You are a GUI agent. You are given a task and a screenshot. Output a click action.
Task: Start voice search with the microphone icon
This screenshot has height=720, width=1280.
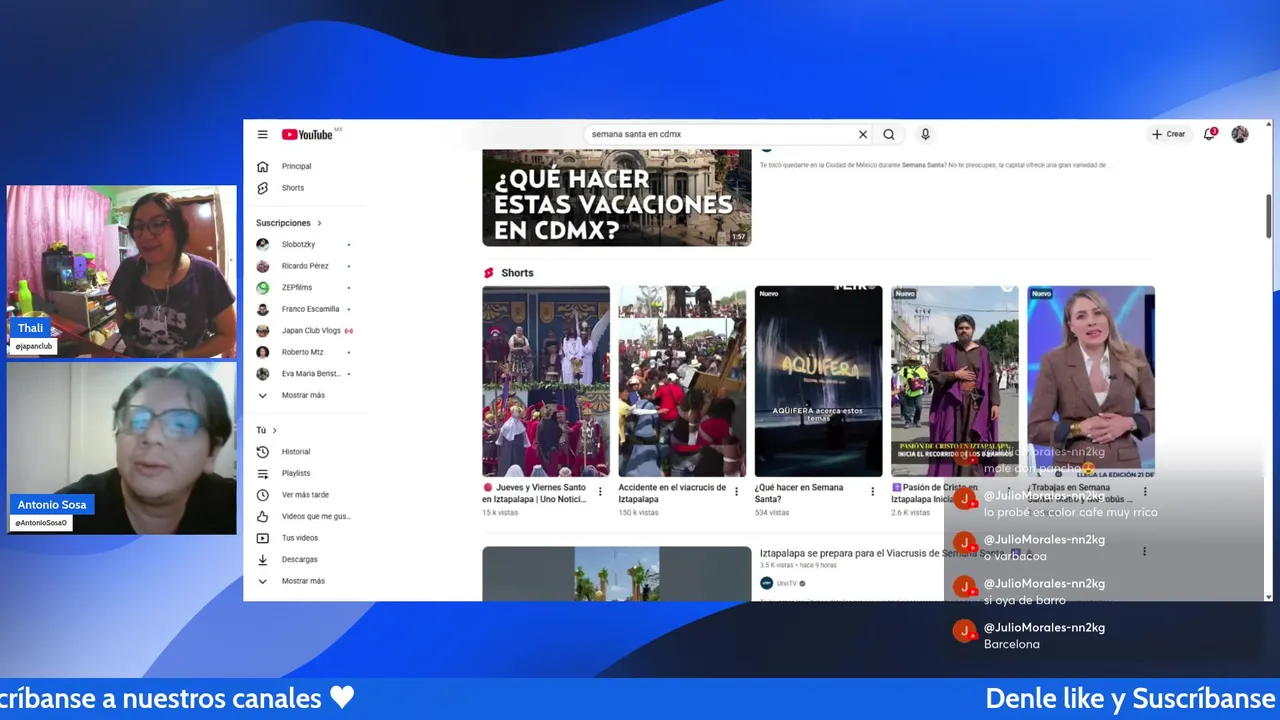(x=925, y=134)
